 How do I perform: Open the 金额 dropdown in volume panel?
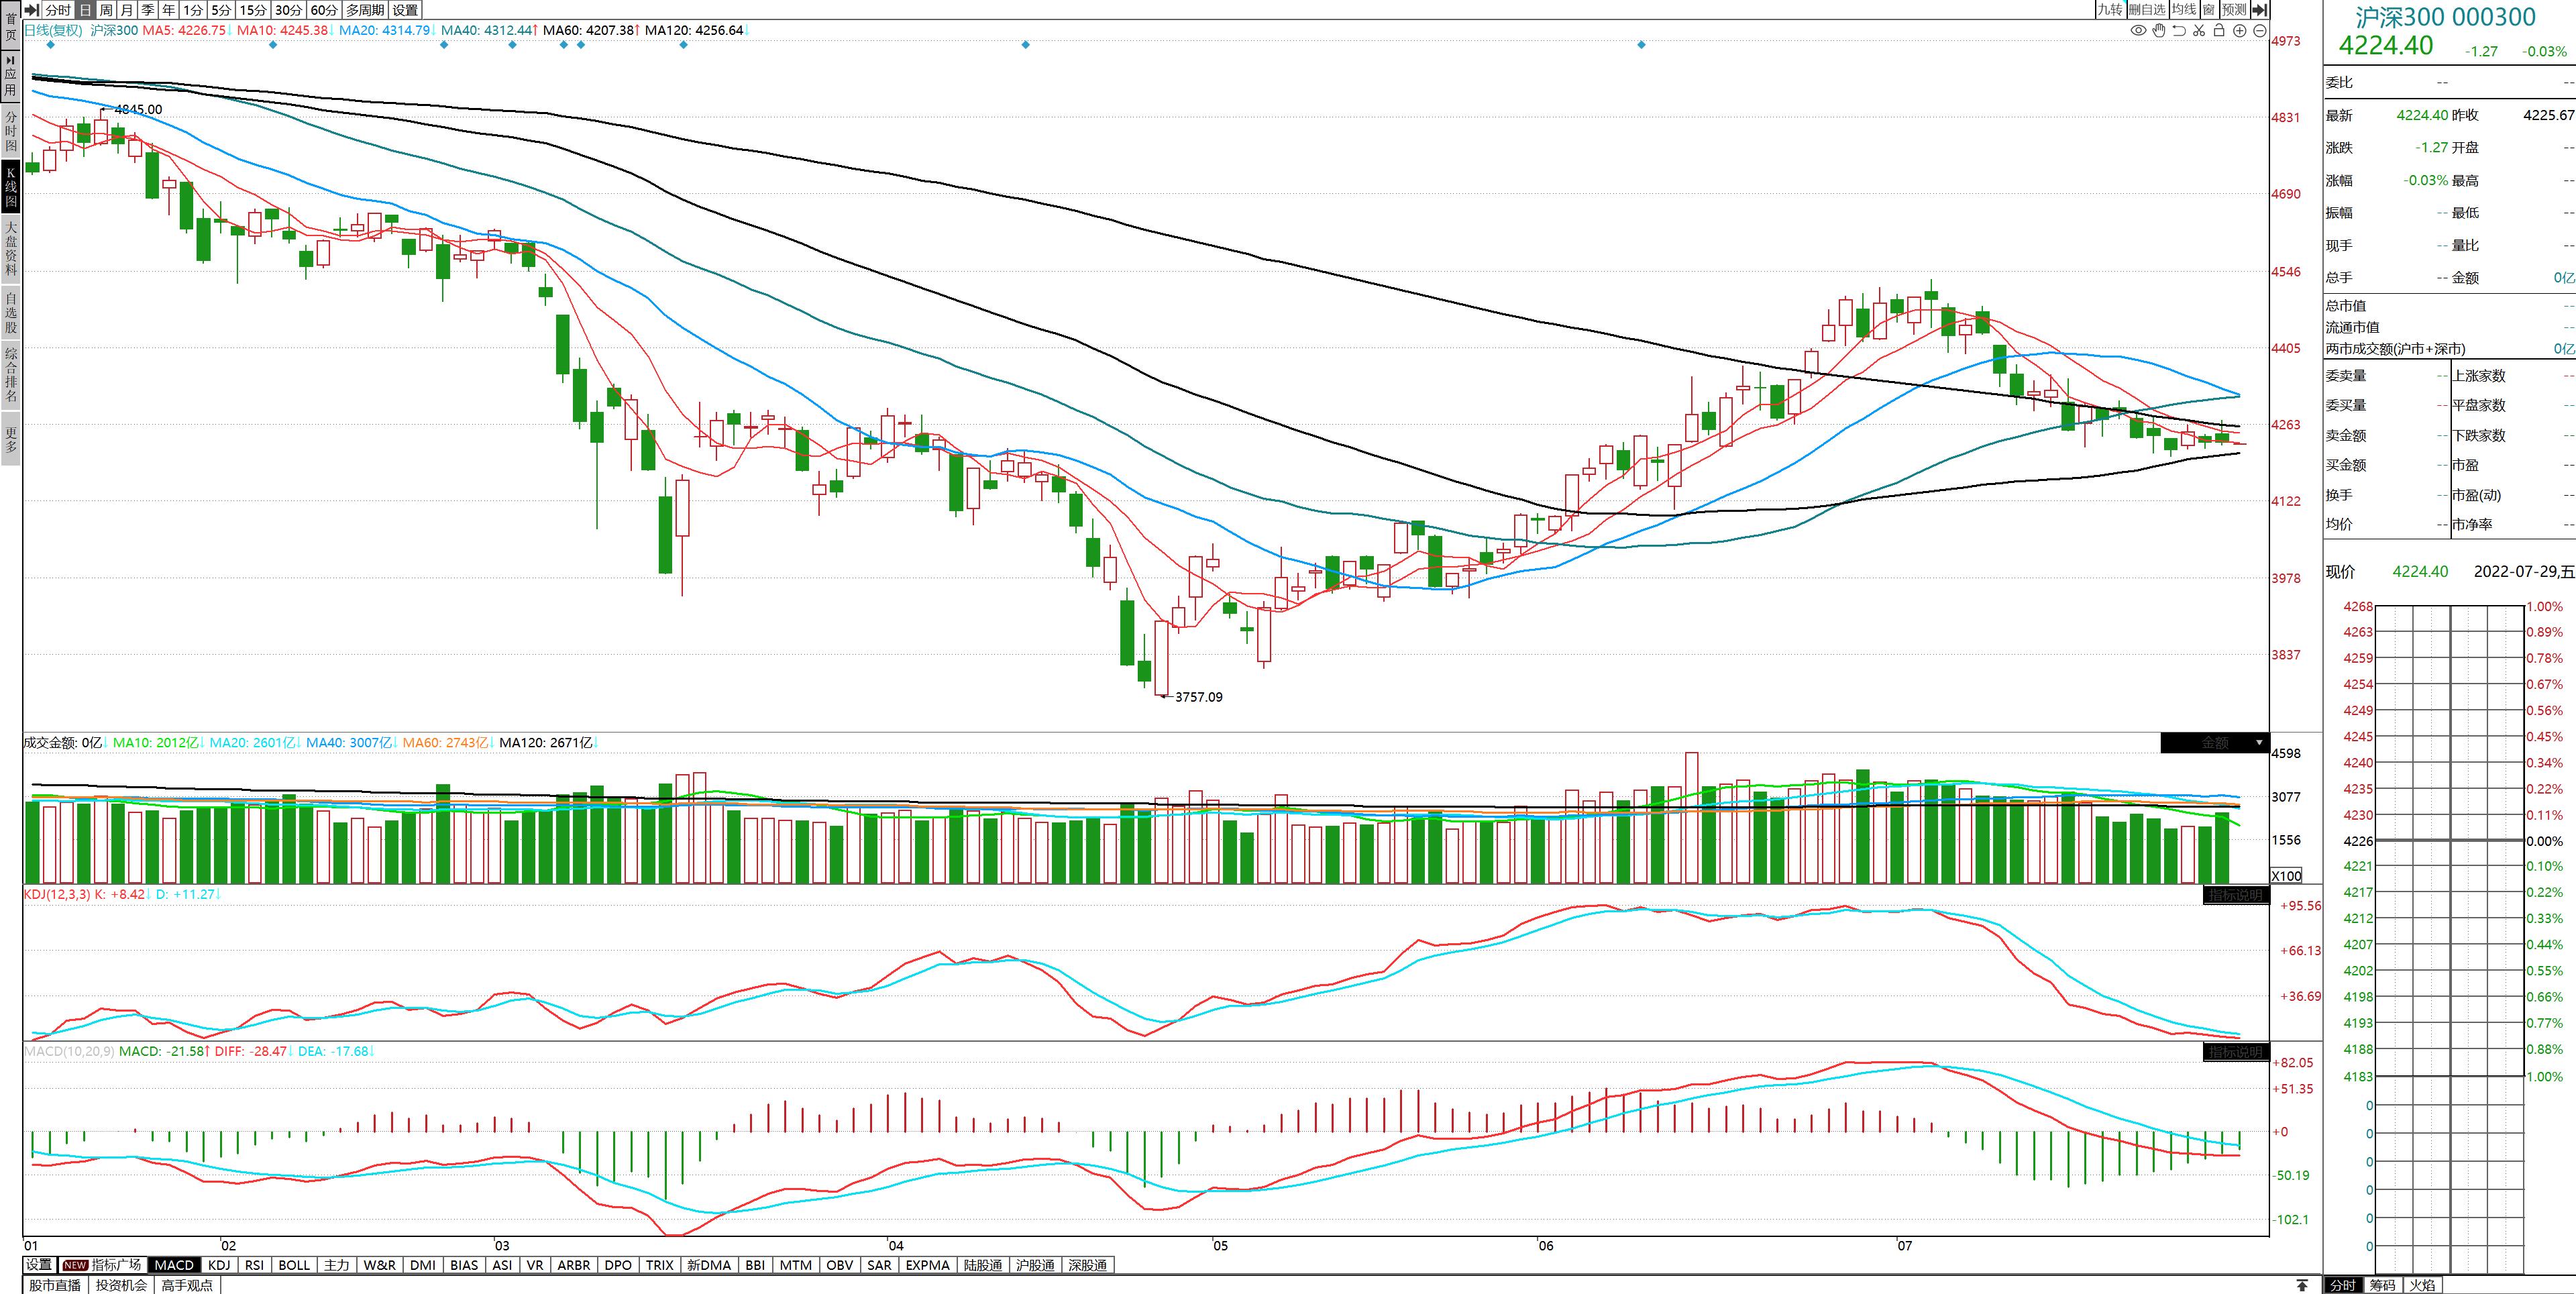[2259, 743]
